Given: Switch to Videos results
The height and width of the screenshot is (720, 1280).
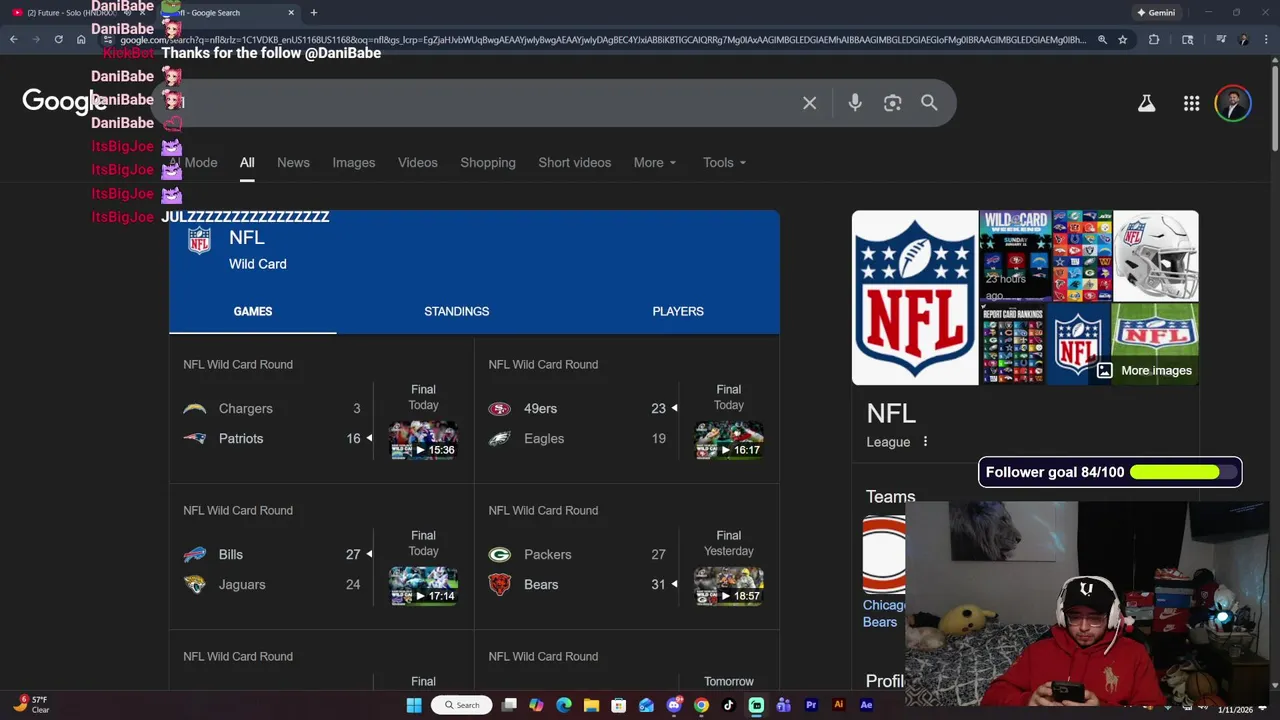Looking at the screenshot, I should tap(418, 163).
